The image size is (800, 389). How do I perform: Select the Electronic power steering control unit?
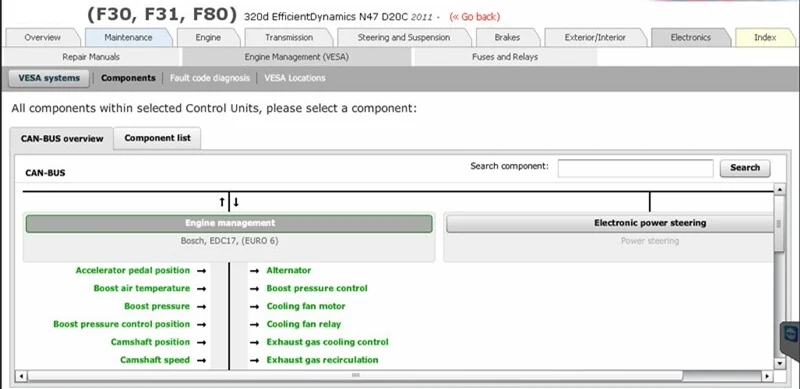pos(610,223)
